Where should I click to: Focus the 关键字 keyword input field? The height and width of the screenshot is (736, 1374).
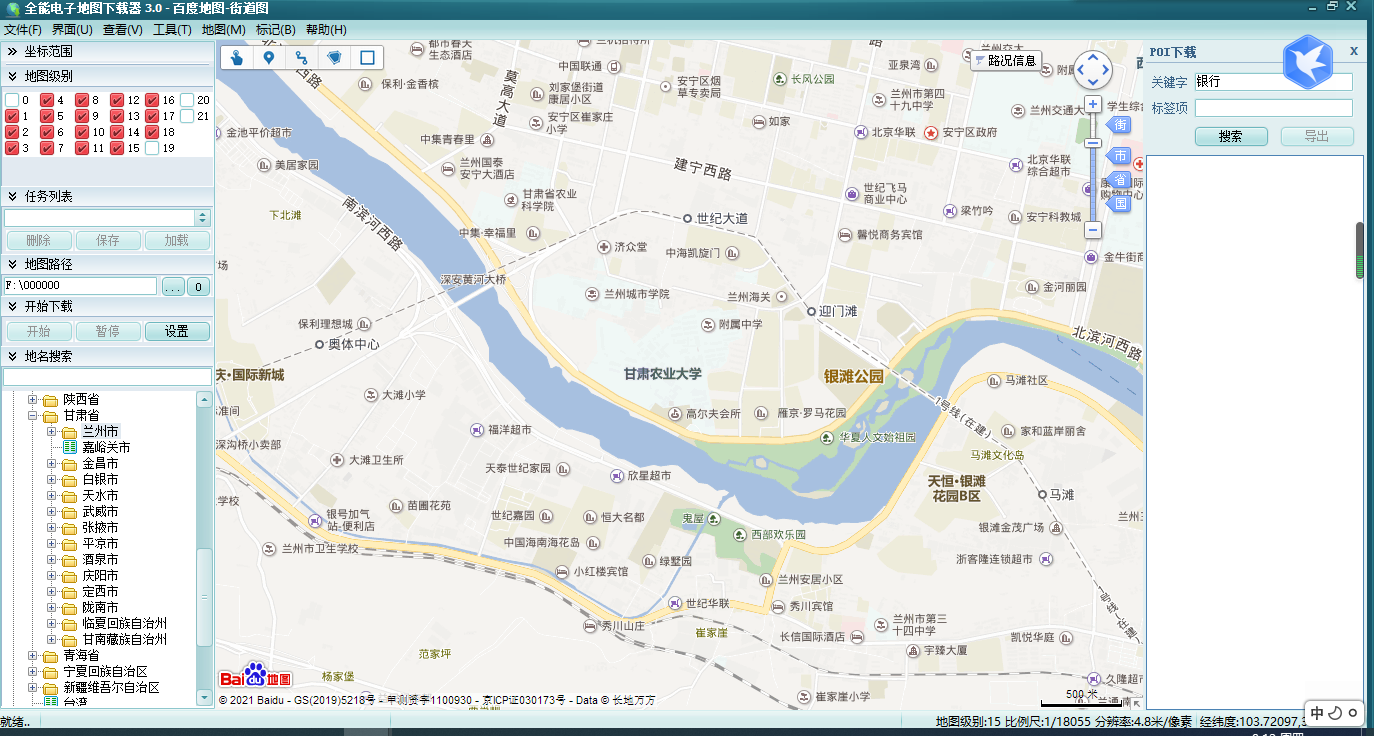click(x=1274, y=82)
